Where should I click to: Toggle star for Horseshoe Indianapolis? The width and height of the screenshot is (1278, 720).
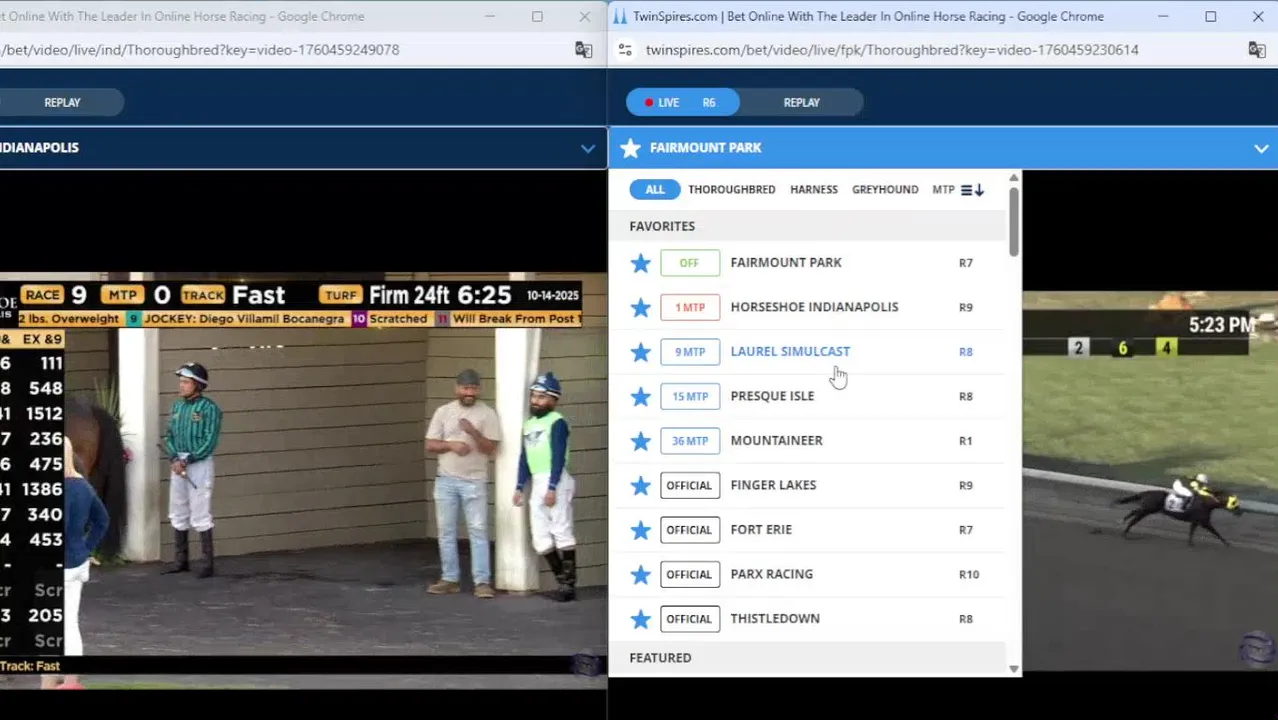[x=641, y=307]
